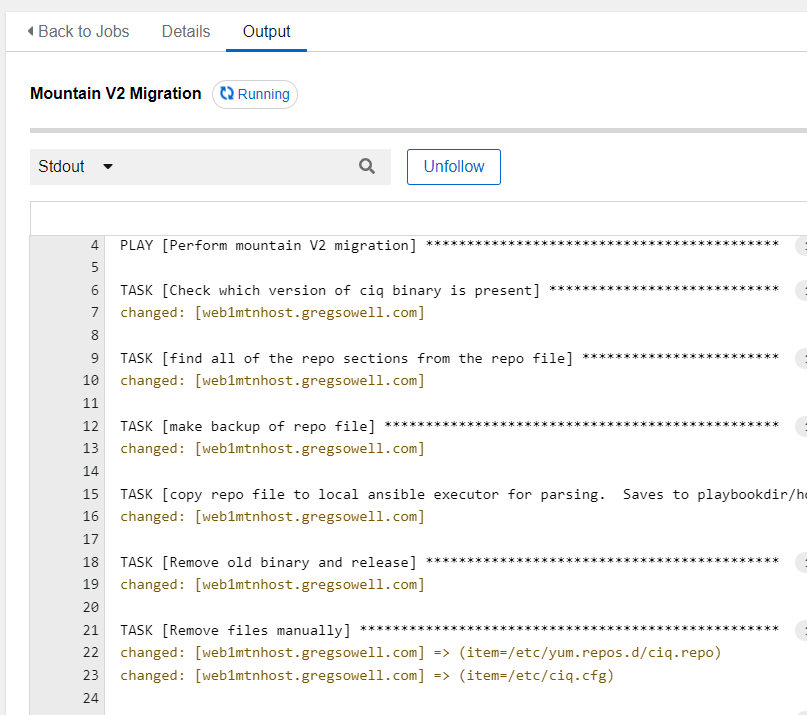Switch to the Details tab
This screenshot has width=807, height=715.
pos(186,31)
